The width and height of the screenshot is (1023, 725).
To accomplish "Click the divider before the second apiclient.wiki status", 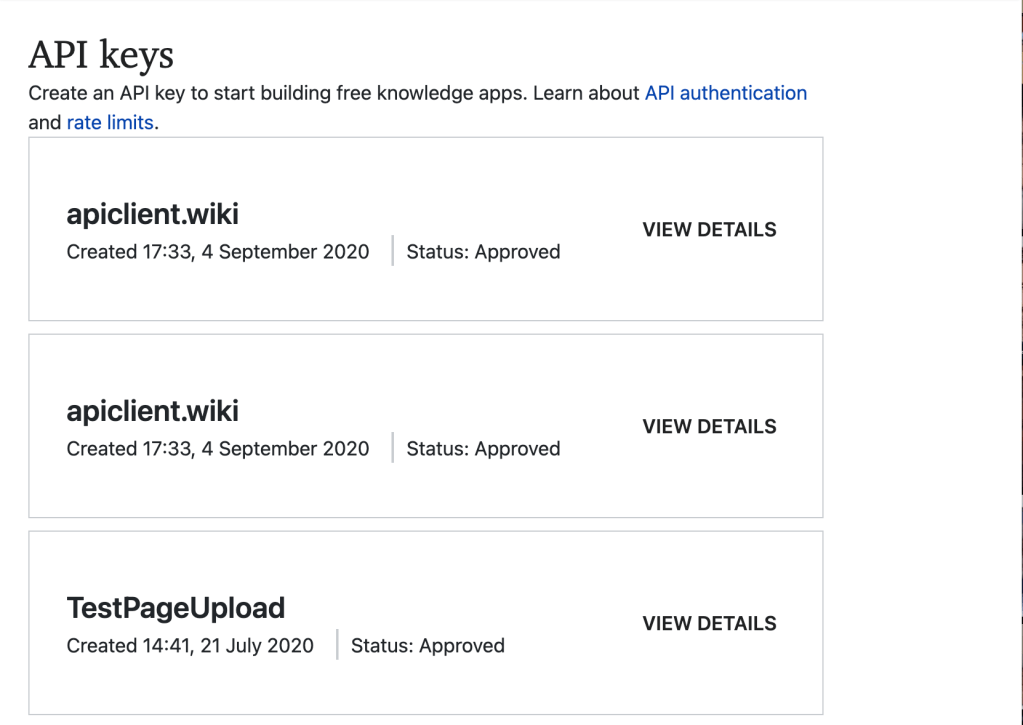I will (x=392, y=448).
